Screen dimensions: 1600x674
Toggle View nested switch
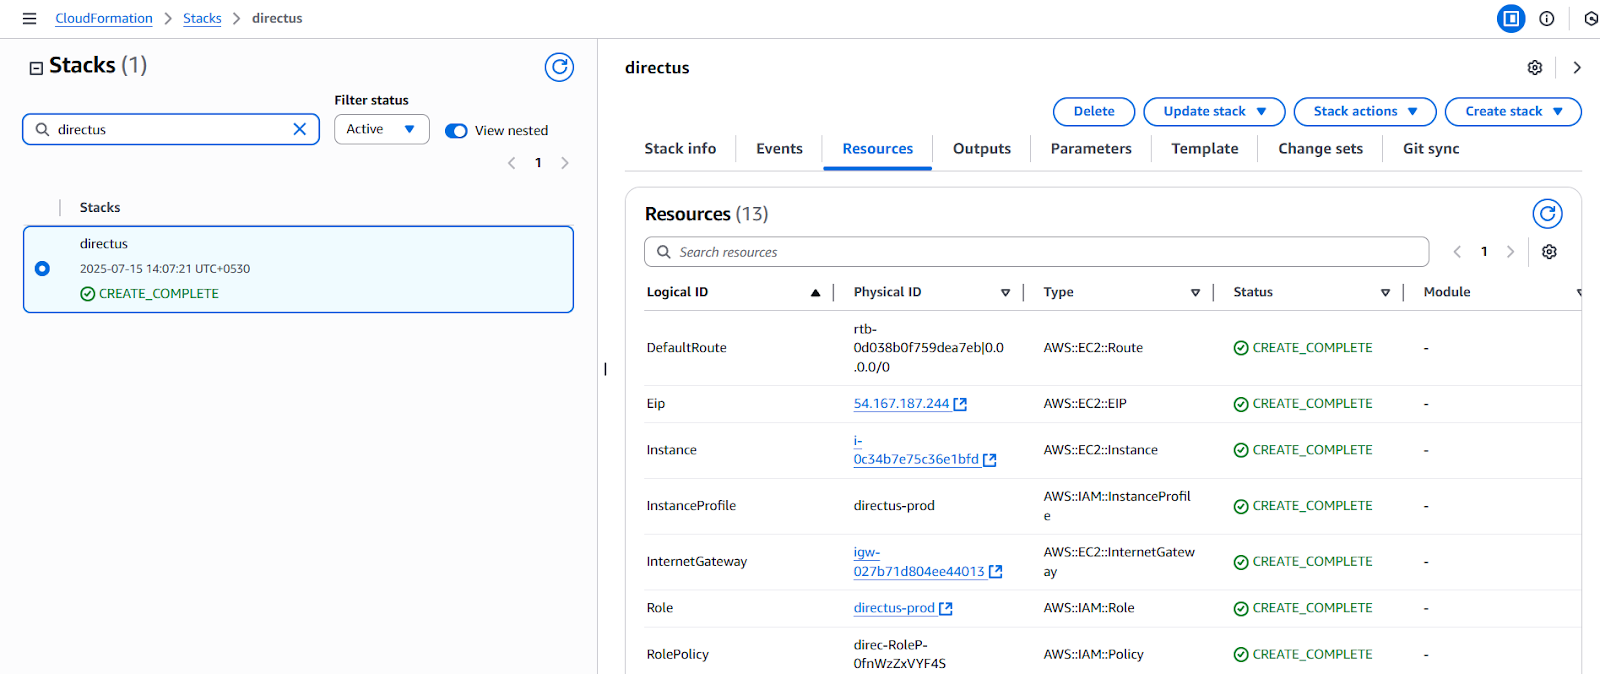pyautogui.click(x=456, y=131)
